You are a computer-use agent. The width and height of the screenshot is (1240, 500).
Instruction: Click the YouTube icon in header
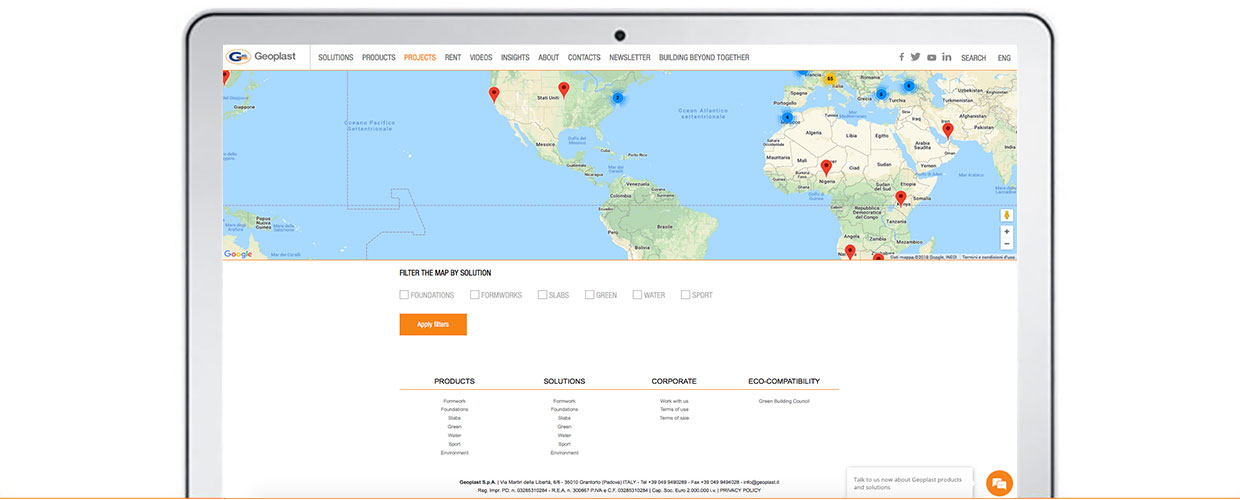point(931,57)
